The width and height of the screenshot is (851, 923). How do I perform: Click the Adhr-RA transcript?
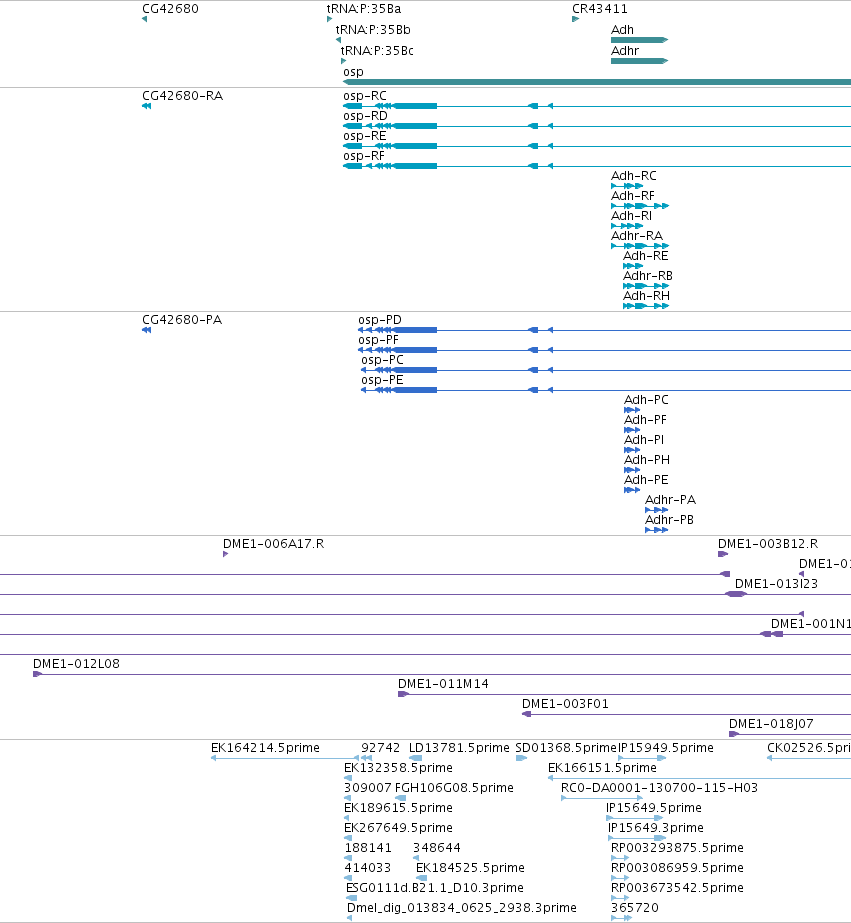tap(640, 246)
